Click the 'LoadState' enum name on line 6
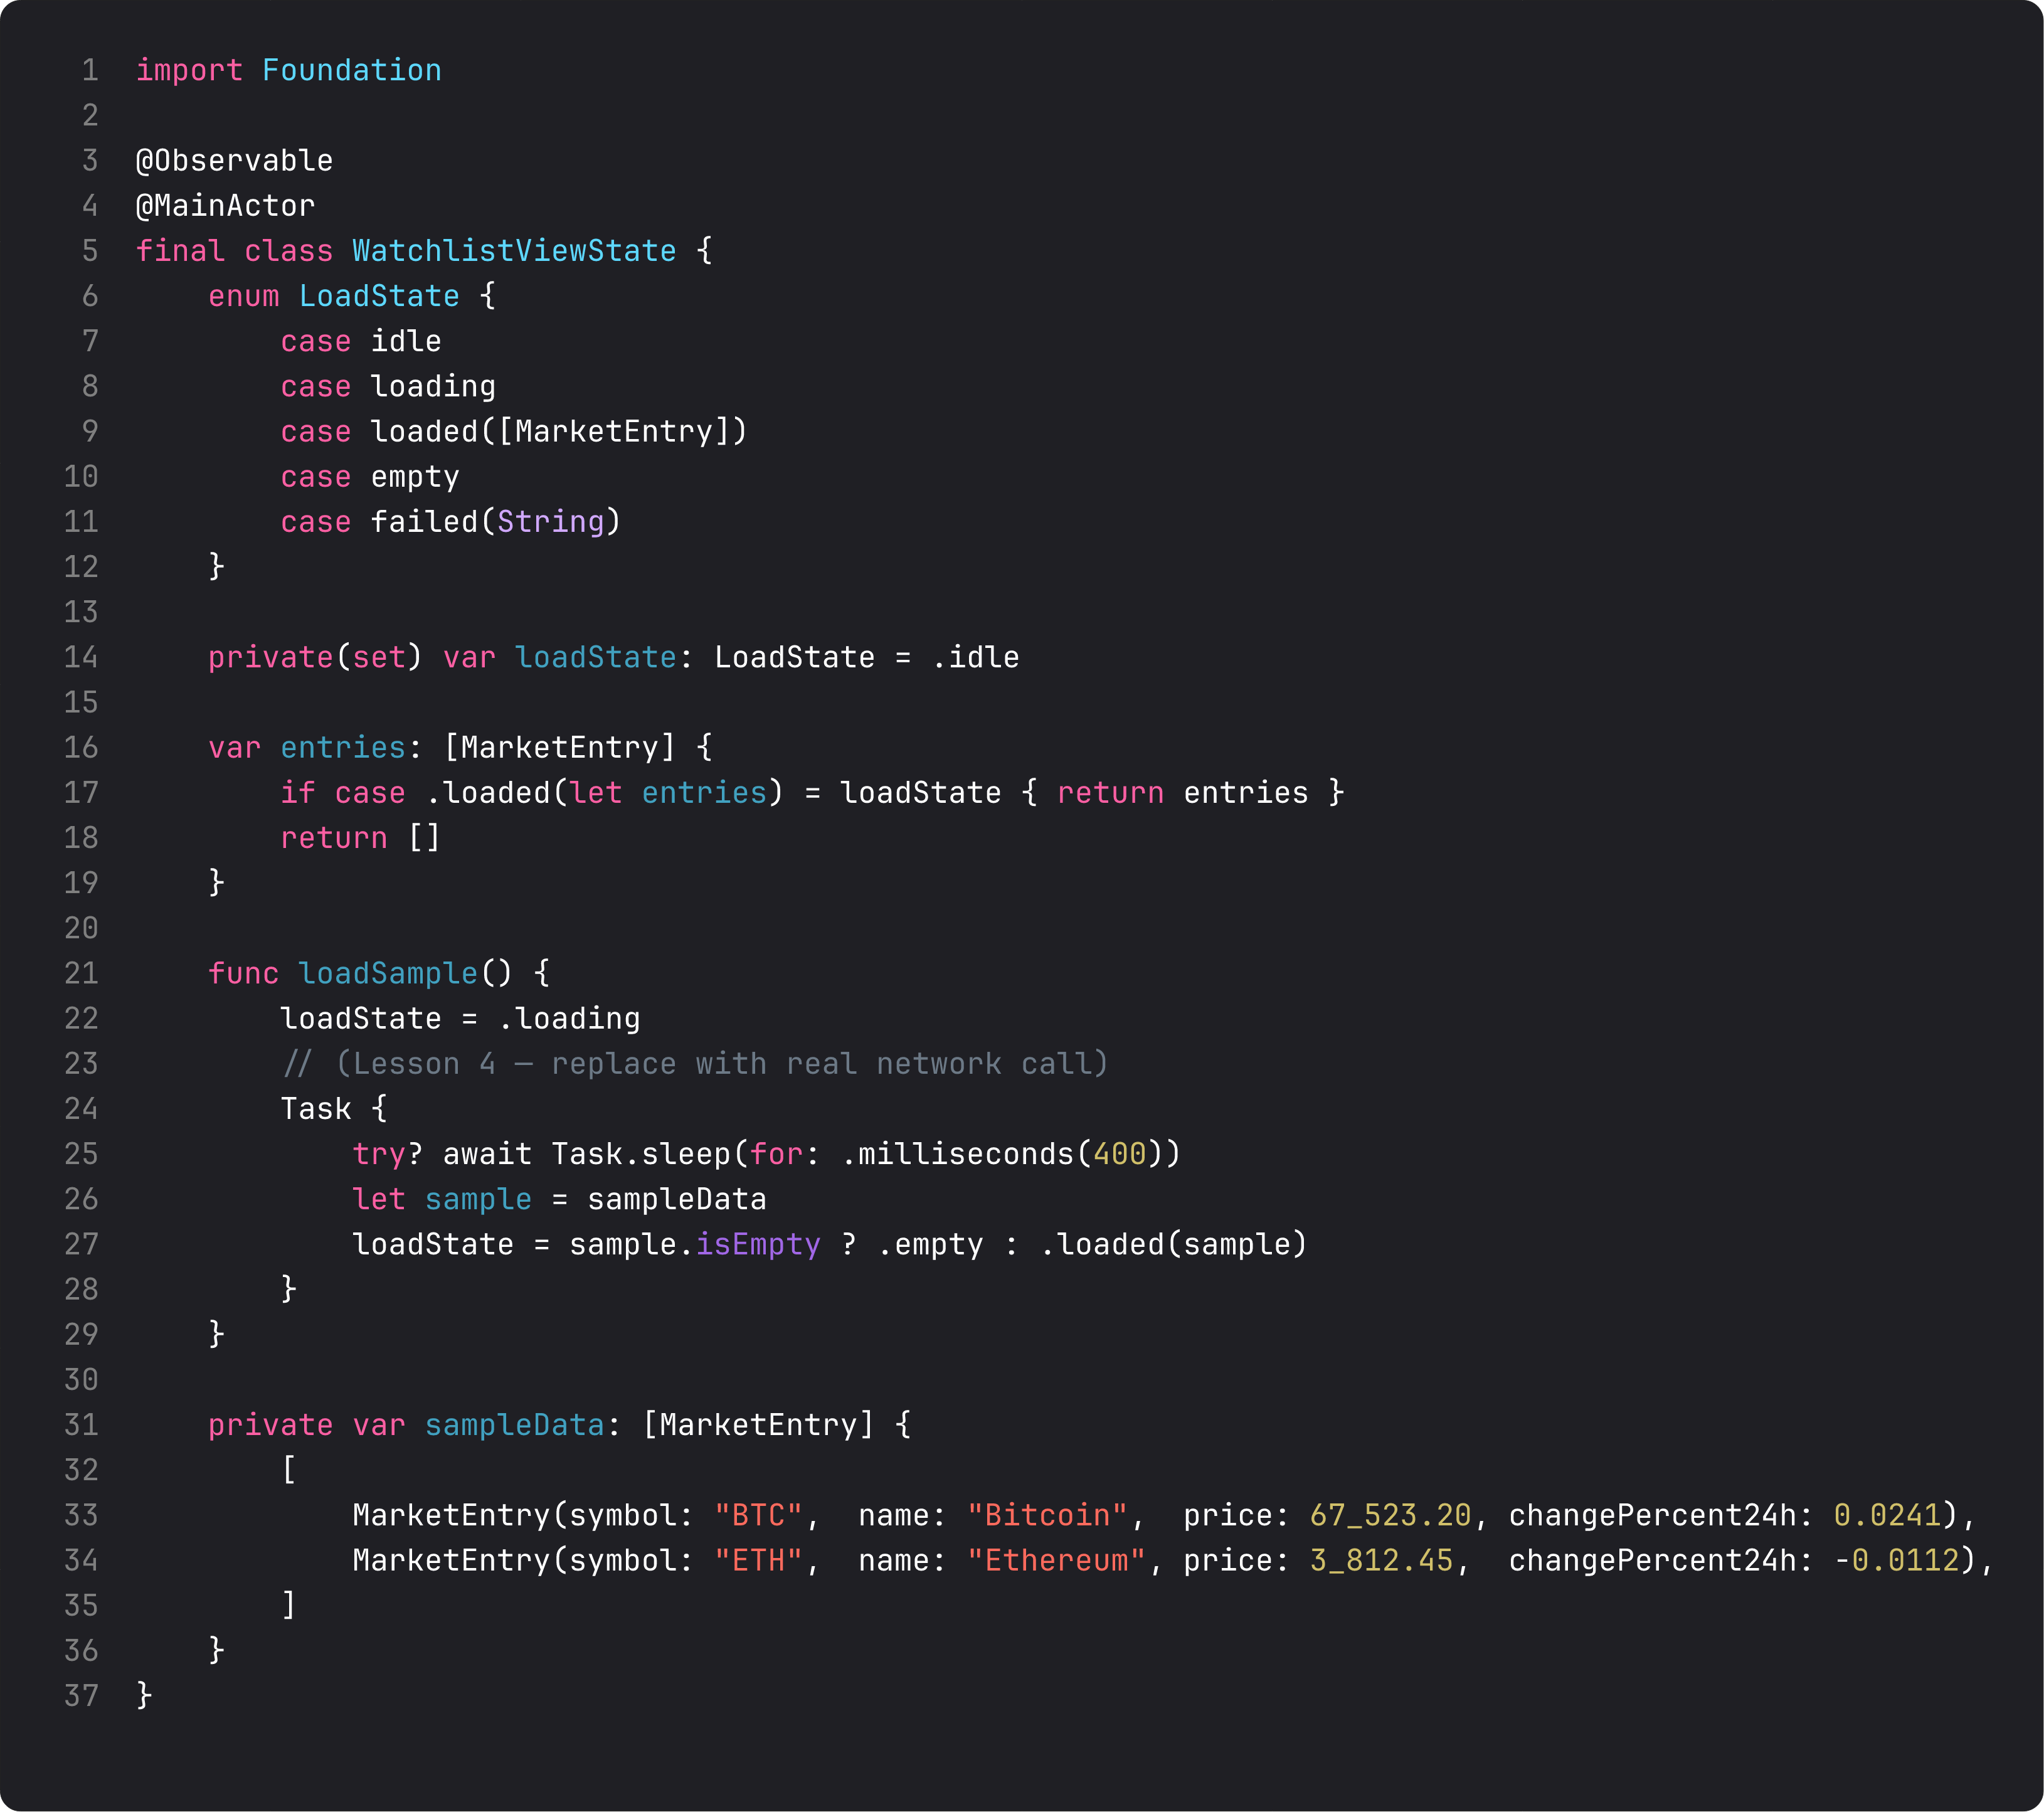Viewport: 2044px width, 1812px height. point(379,296)
